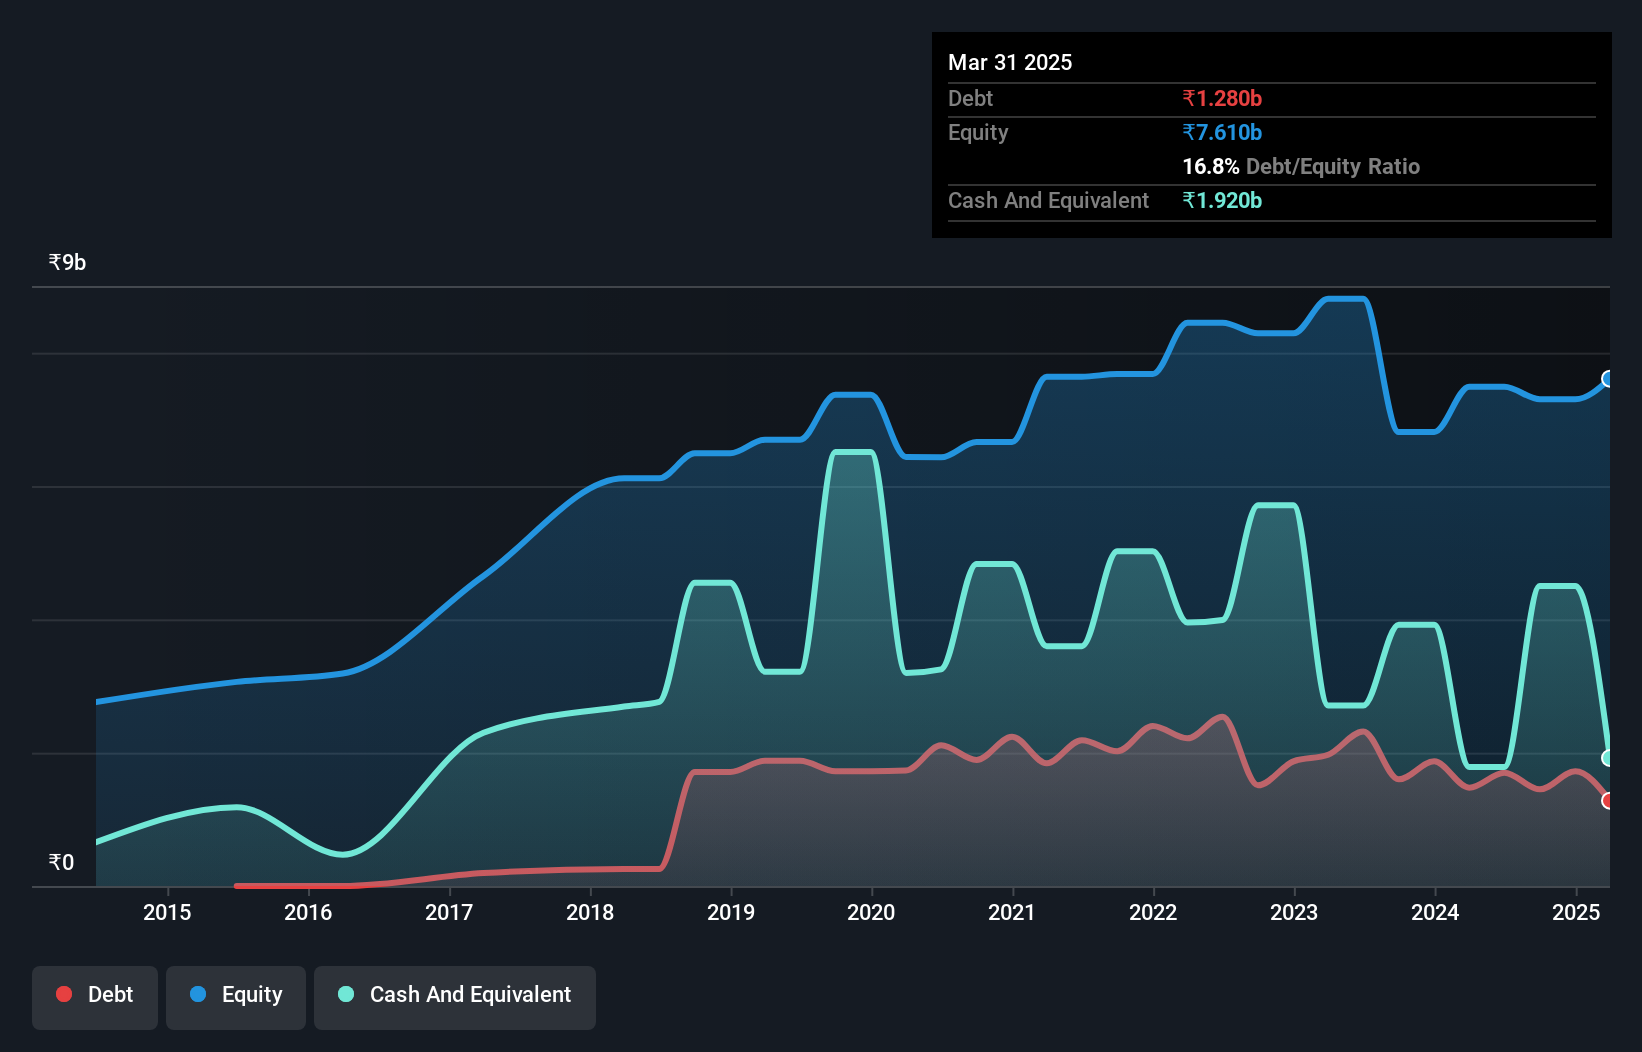Screen dimensions: 1642x1052
Task: Click the 2023 x-axis label
Action: coord(1294,912)
